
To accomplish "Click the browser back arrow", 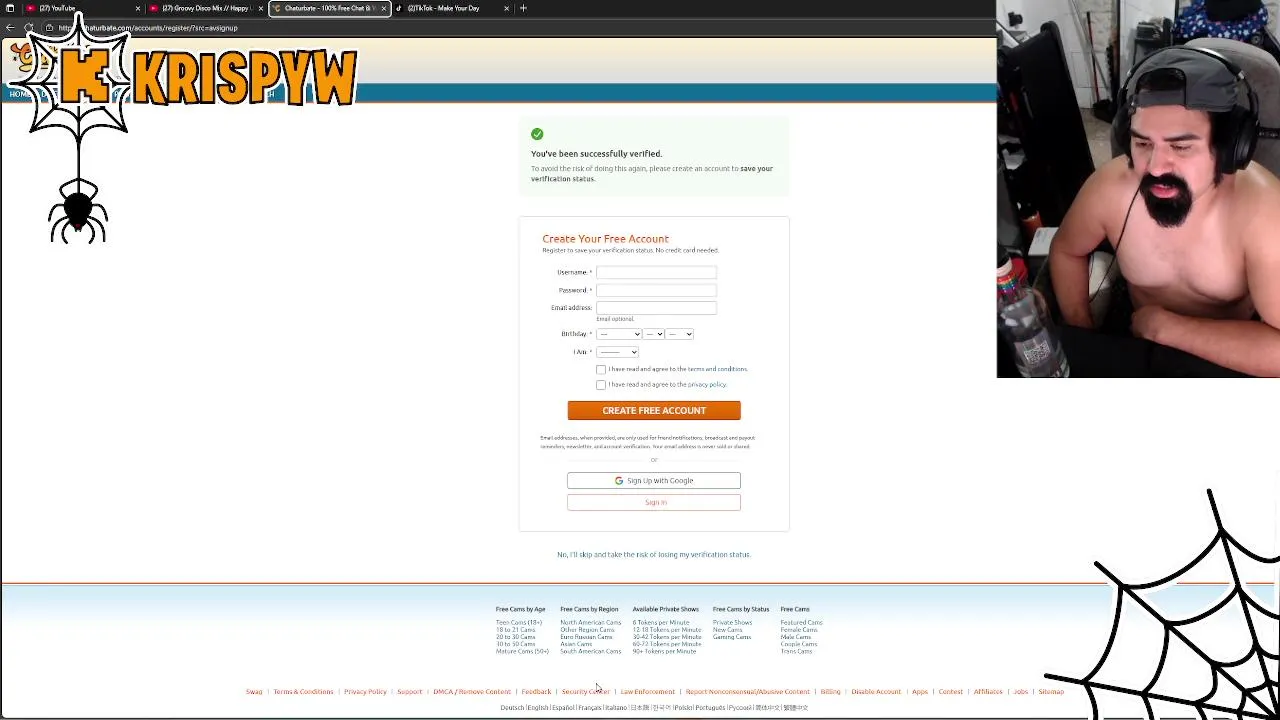I will [10, 28].
